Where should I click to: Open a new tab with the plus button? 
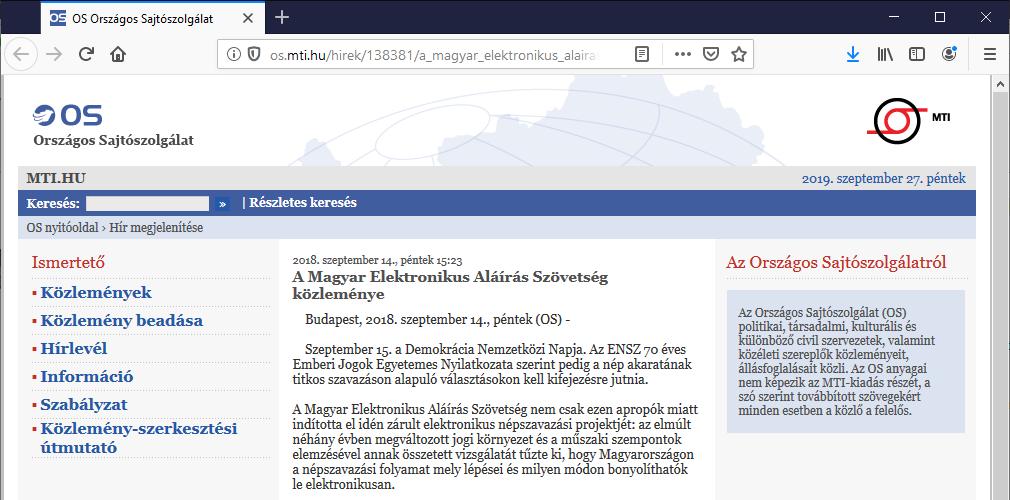[281, 17]
